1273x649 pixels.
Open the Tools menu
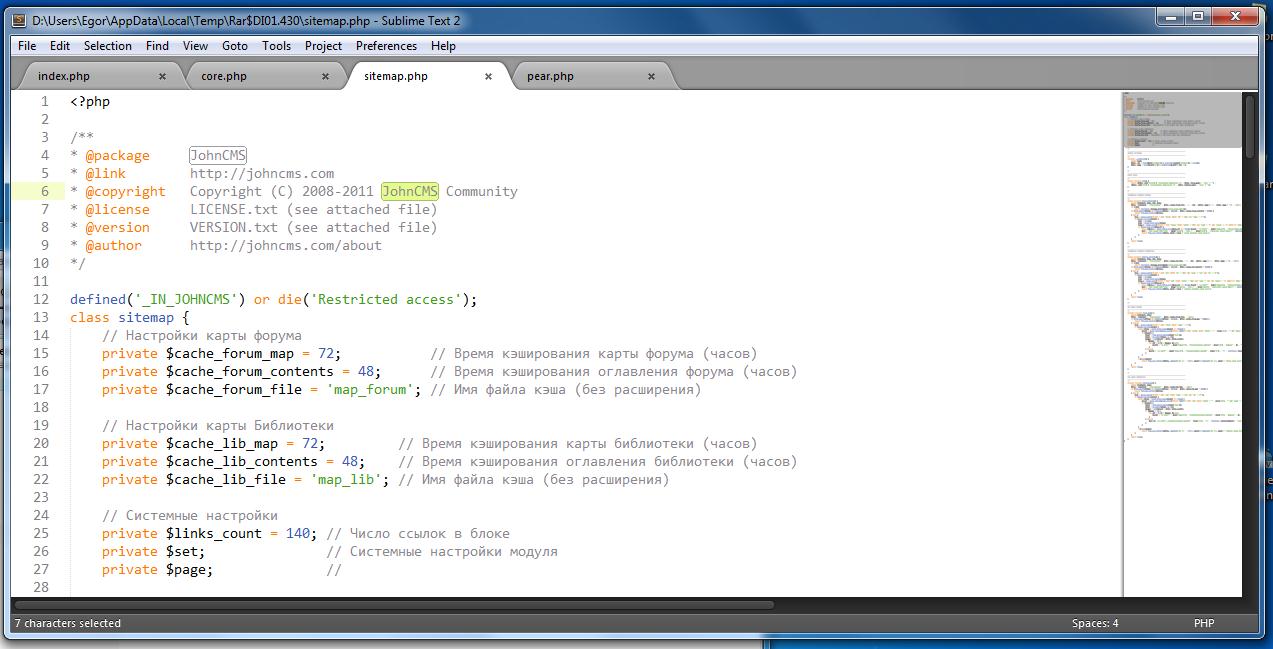(x=276, y=46)
